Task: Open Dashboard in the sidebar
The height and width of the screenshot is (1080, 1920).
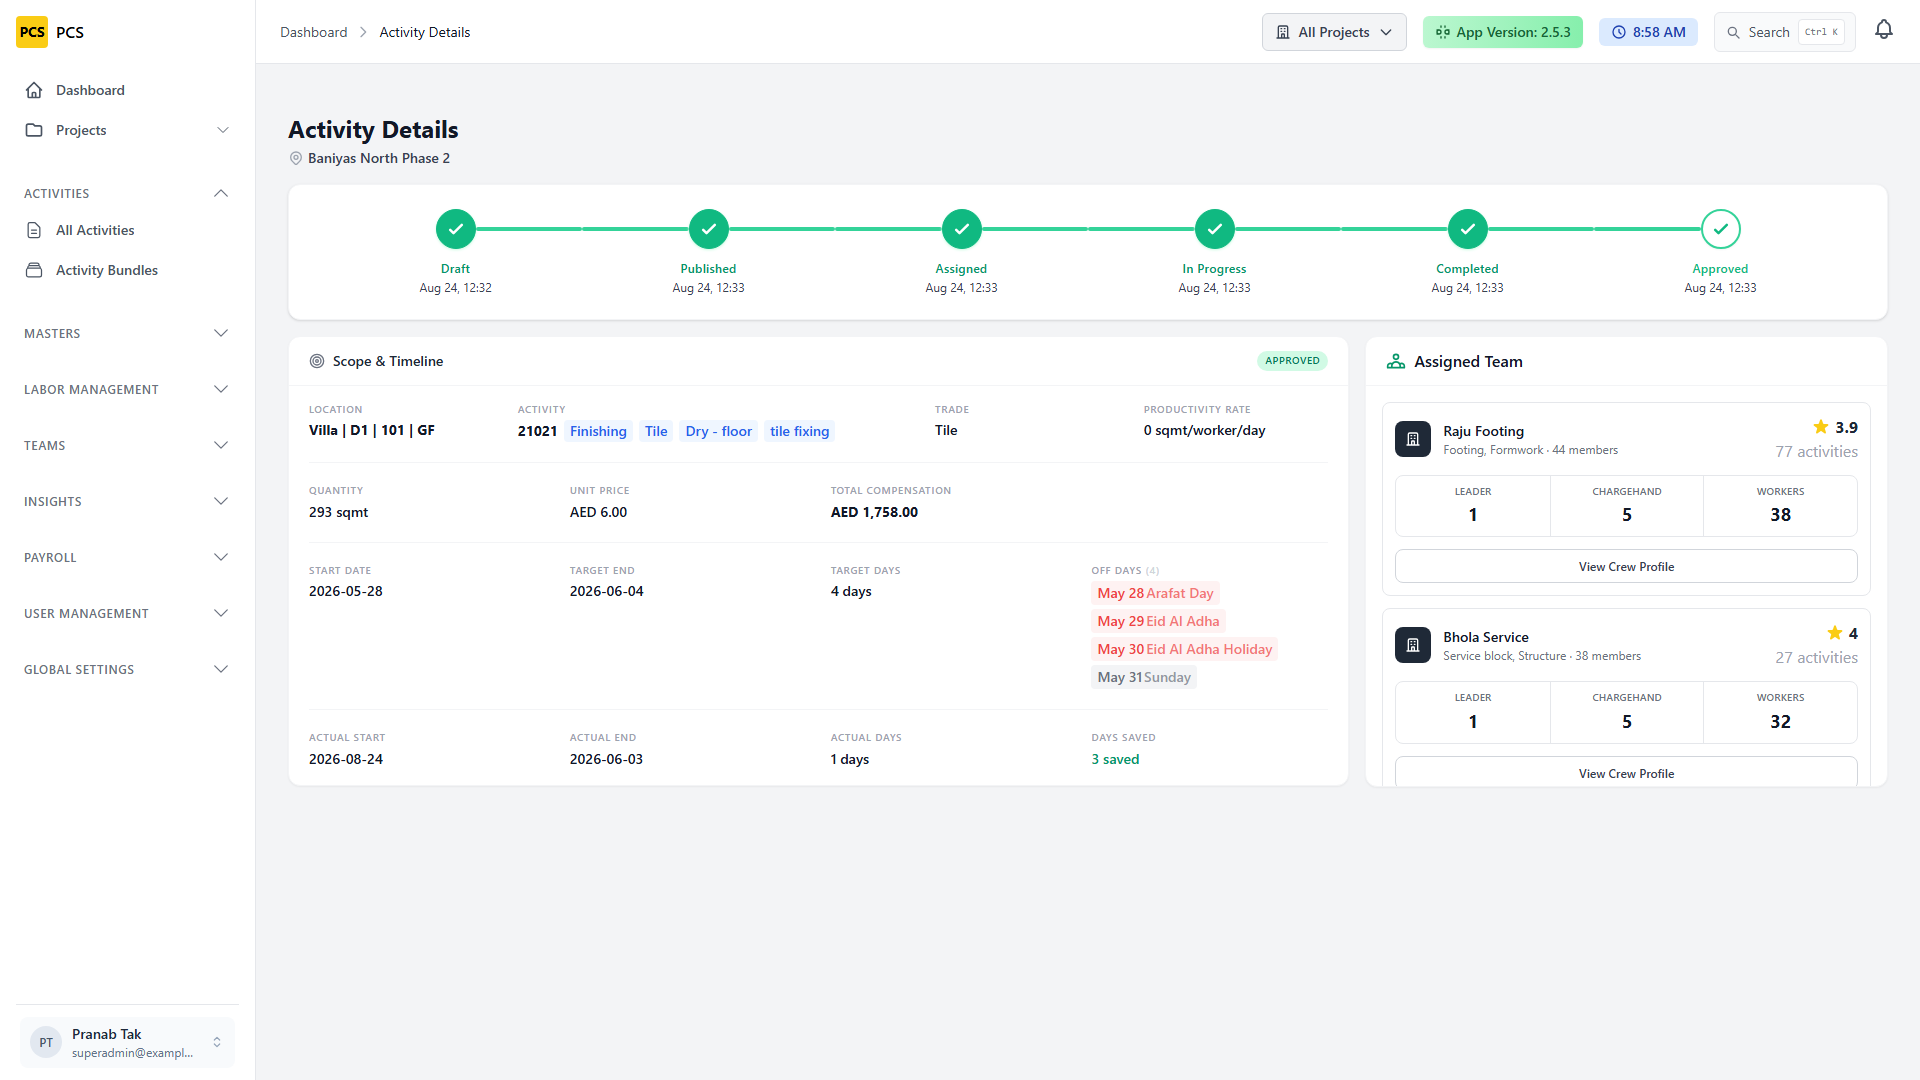Action: click(127, 90)
